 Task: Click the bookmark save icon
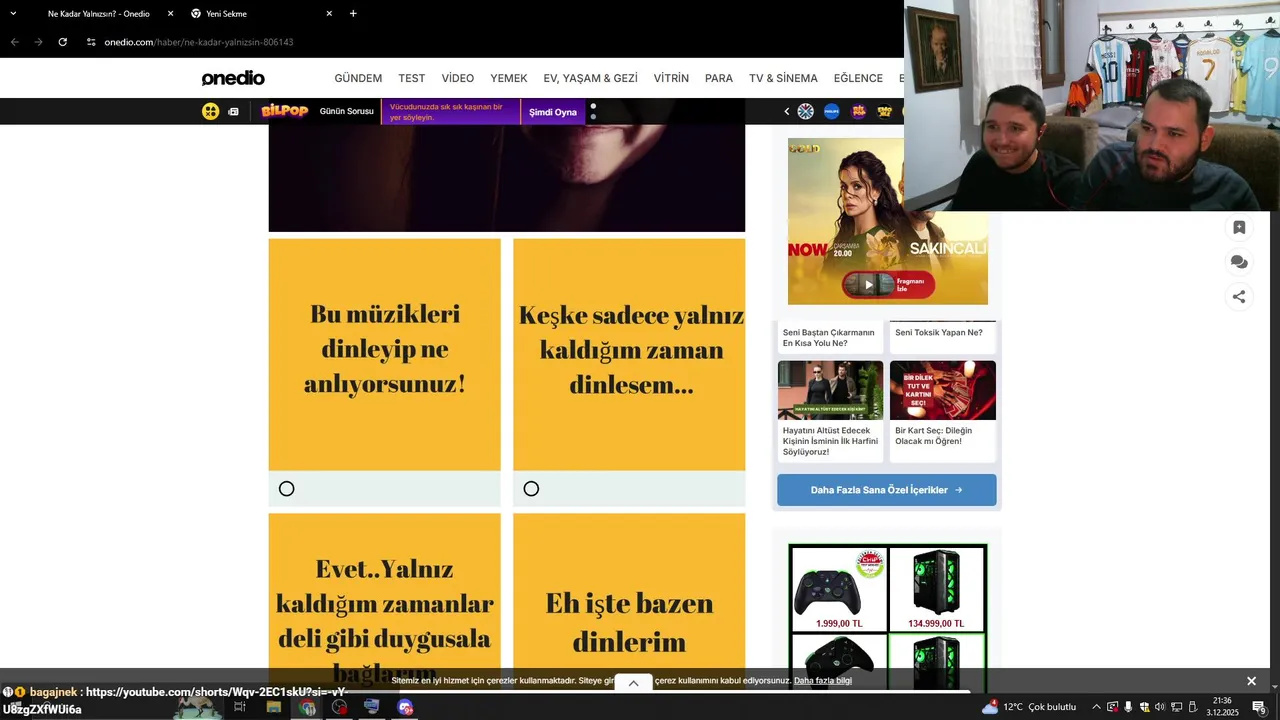(1239, 228)
